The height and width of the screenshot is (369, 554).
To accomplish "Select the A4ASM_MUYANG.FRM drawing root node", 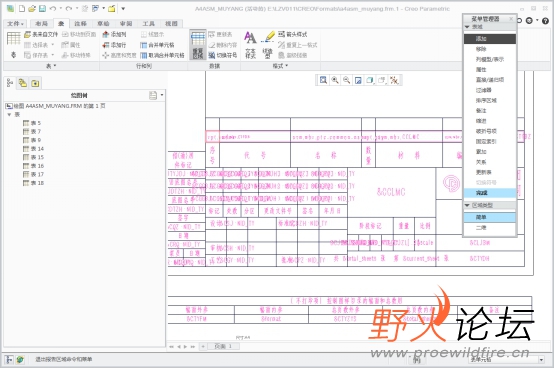I will coord(56,106).
